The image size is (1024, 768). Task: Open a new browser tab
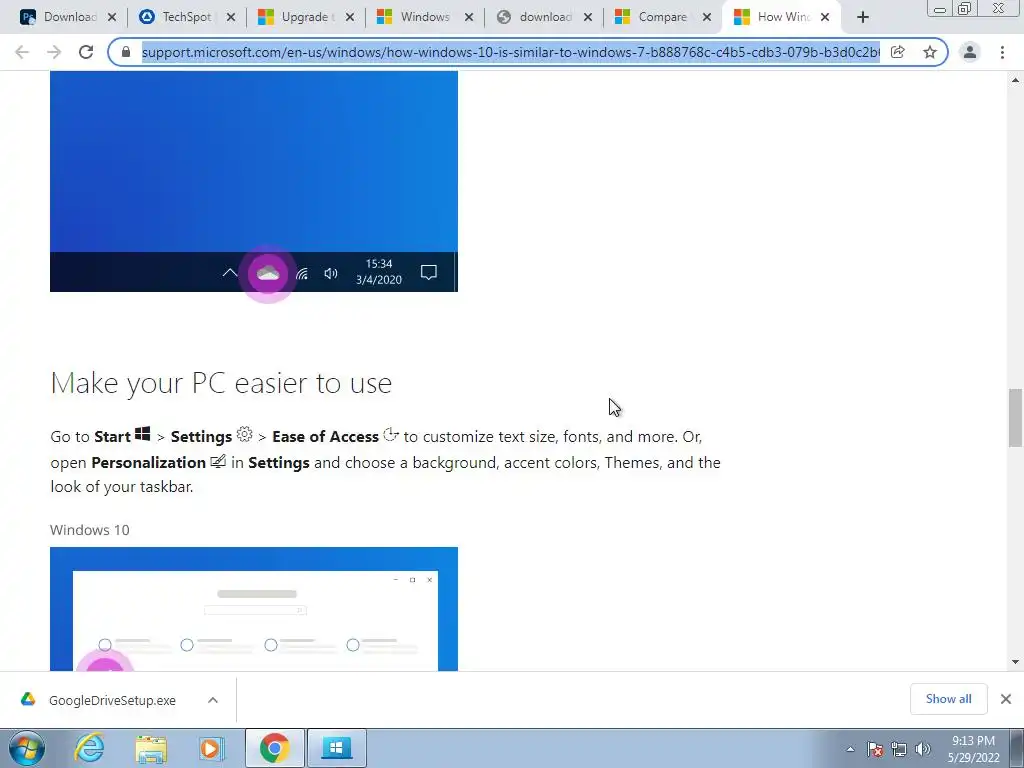(863, 17)
